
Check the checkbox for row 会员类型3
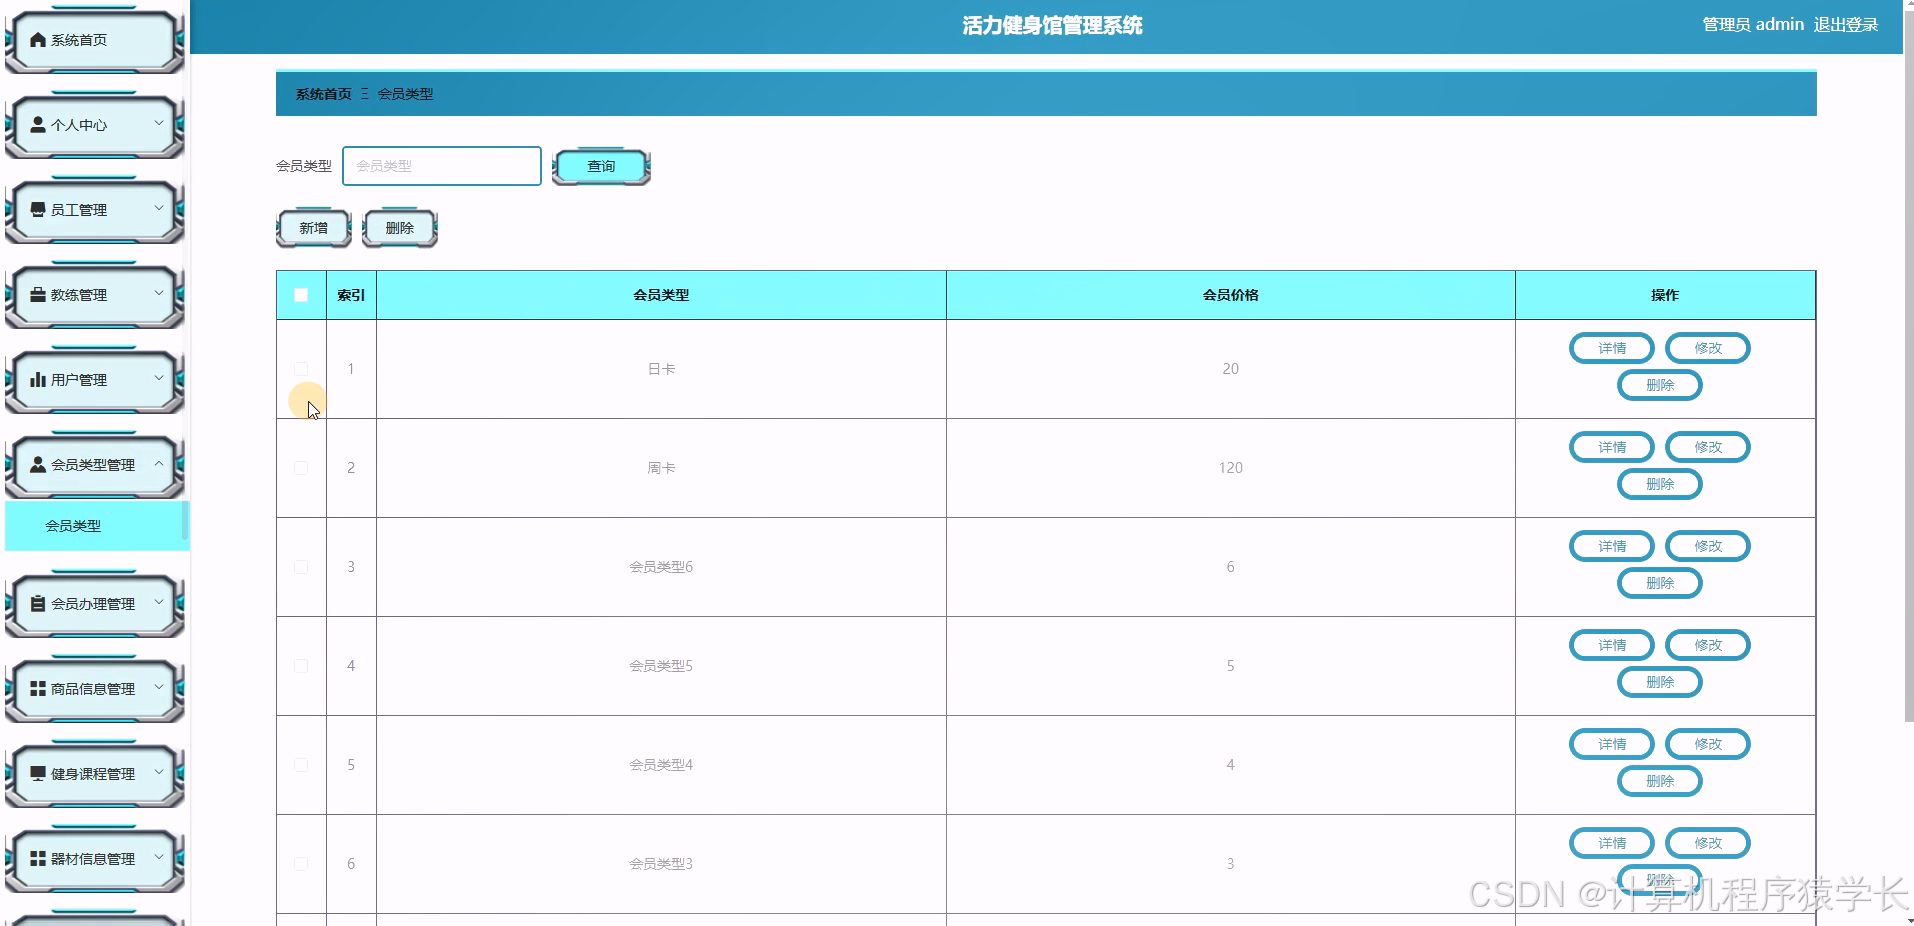pos(301,864)
